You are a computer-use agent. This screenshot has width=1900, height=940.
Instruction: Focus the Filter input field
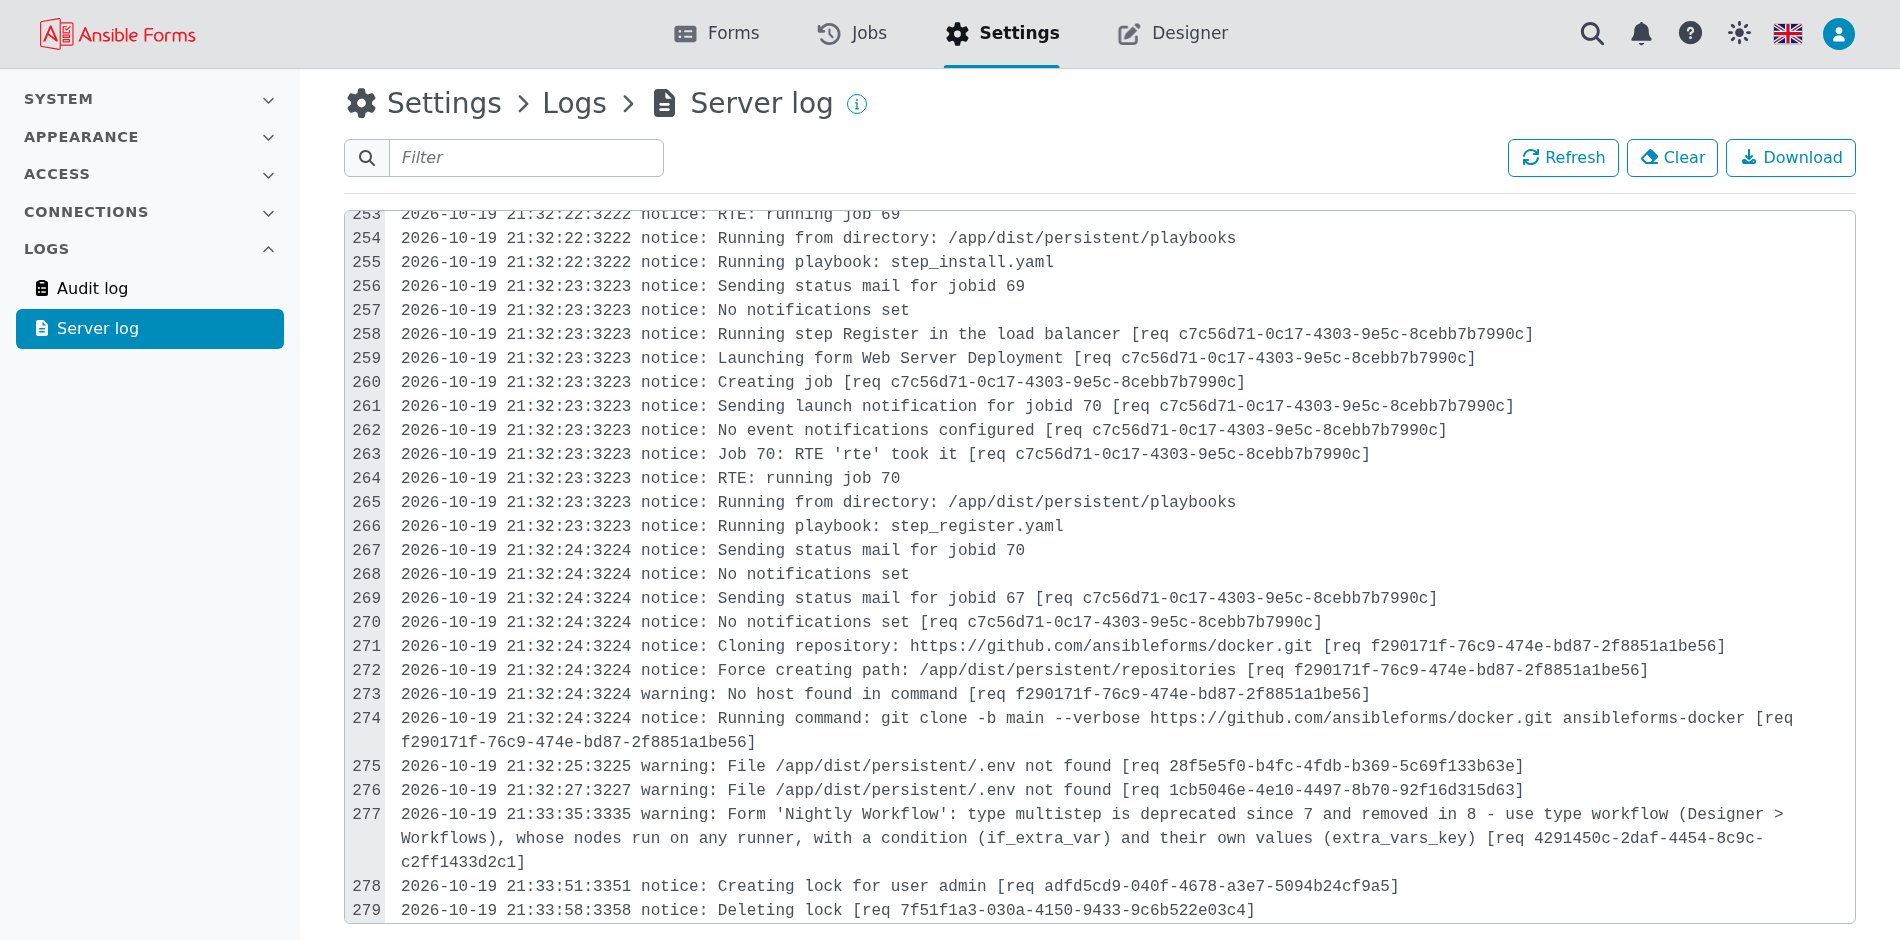tap(526, 158)
